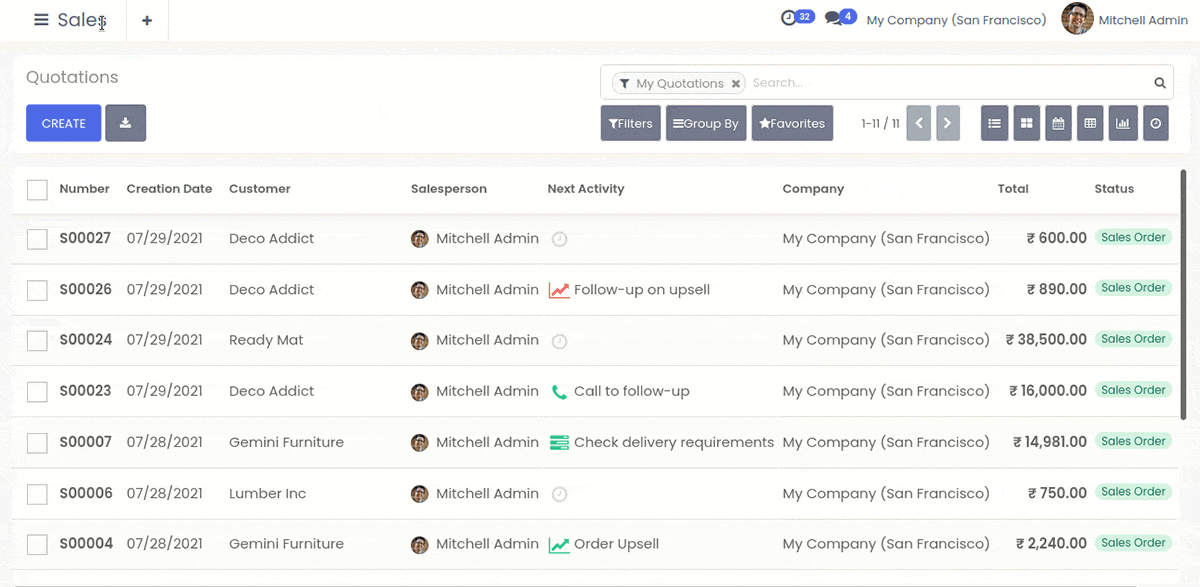Switch to Pivot table view icon
The height and width of the screenshot is (587, 1200).
[x=1090, y=123]
